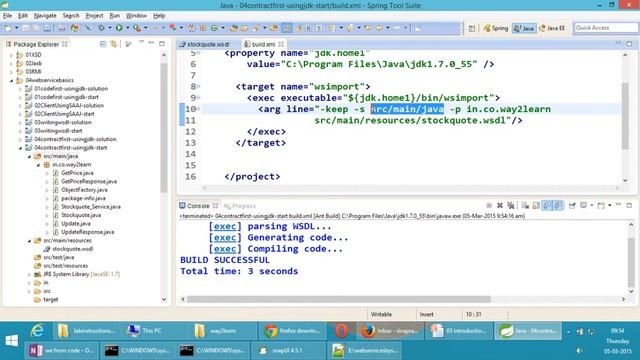Viewport: 640px width, 360px height.
Task: Click the green Run button in toolbar
Action: point(119,28)
